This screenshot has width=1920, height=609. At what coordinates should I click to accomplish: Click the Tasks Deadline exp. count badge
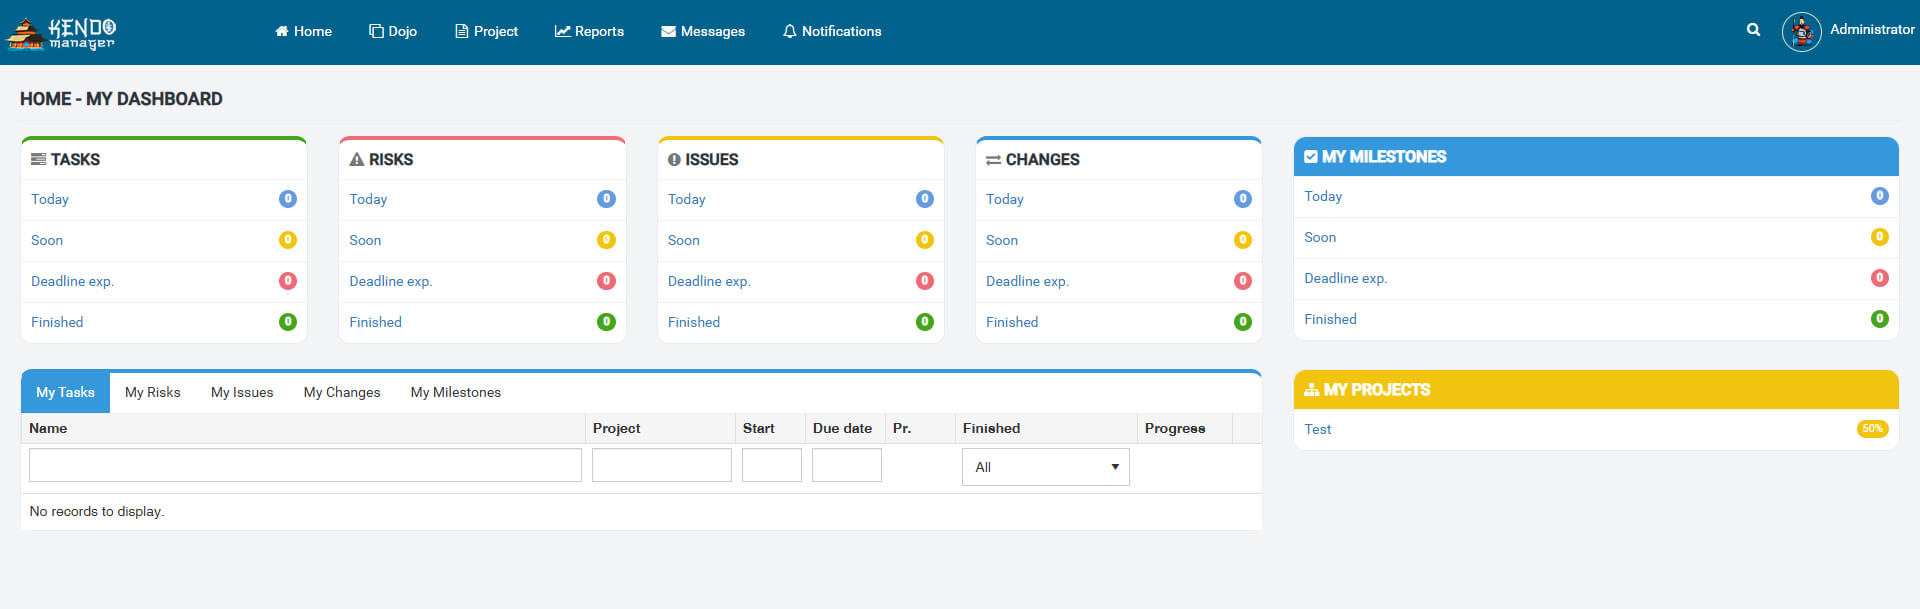pyautogui.click(x=288, y=281)
